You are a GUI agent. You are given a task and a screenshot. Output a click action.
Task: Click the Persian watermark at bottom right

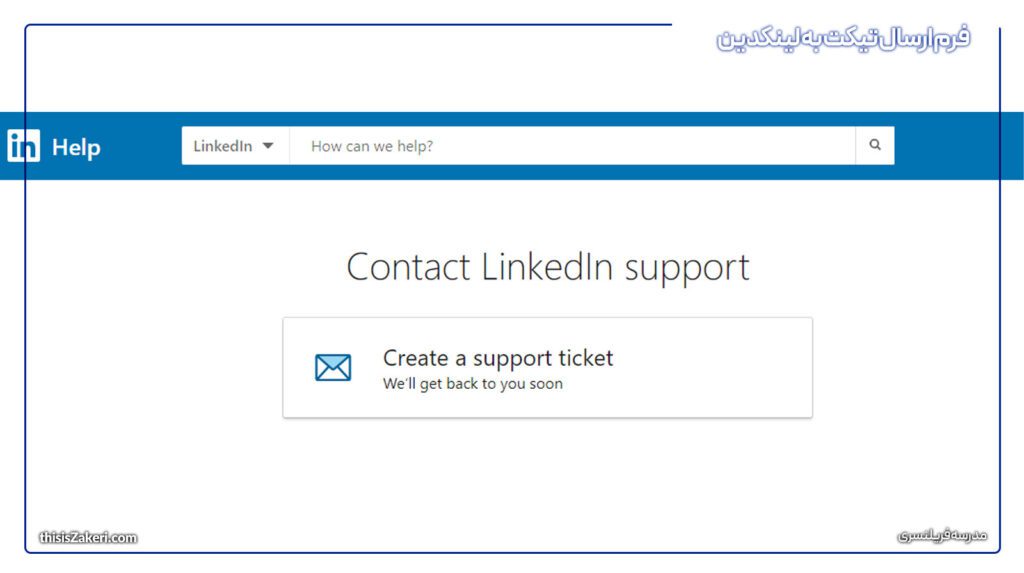point(942,536)
